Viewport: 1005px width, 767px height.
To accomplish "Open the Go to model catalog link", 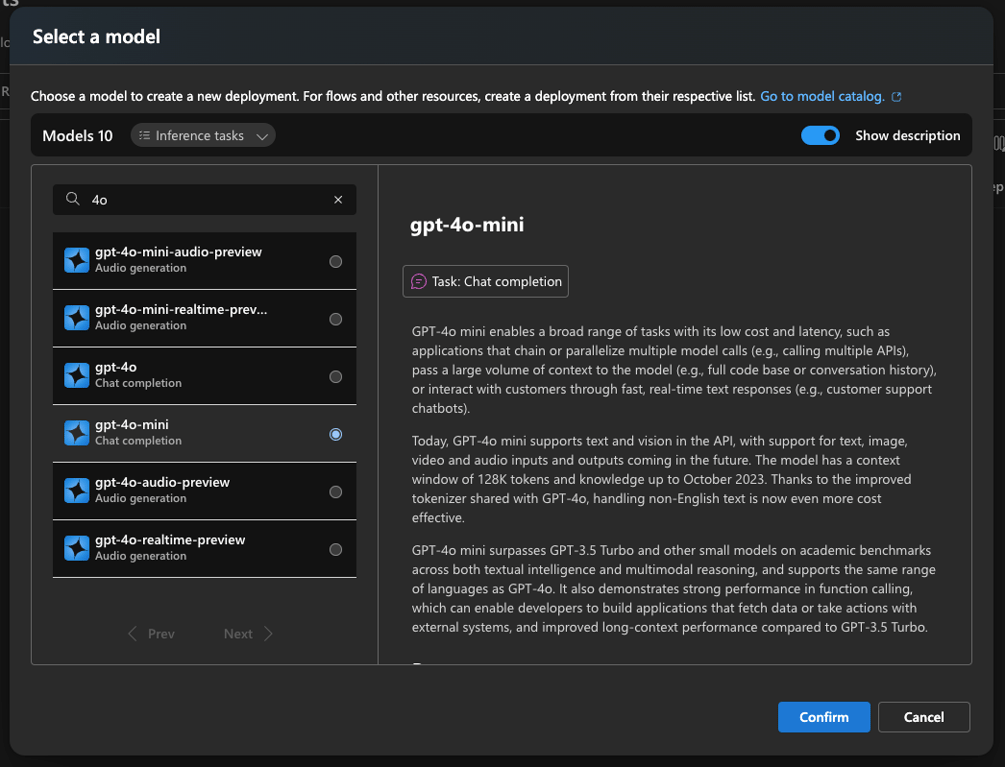I will (x=822, y=97).
